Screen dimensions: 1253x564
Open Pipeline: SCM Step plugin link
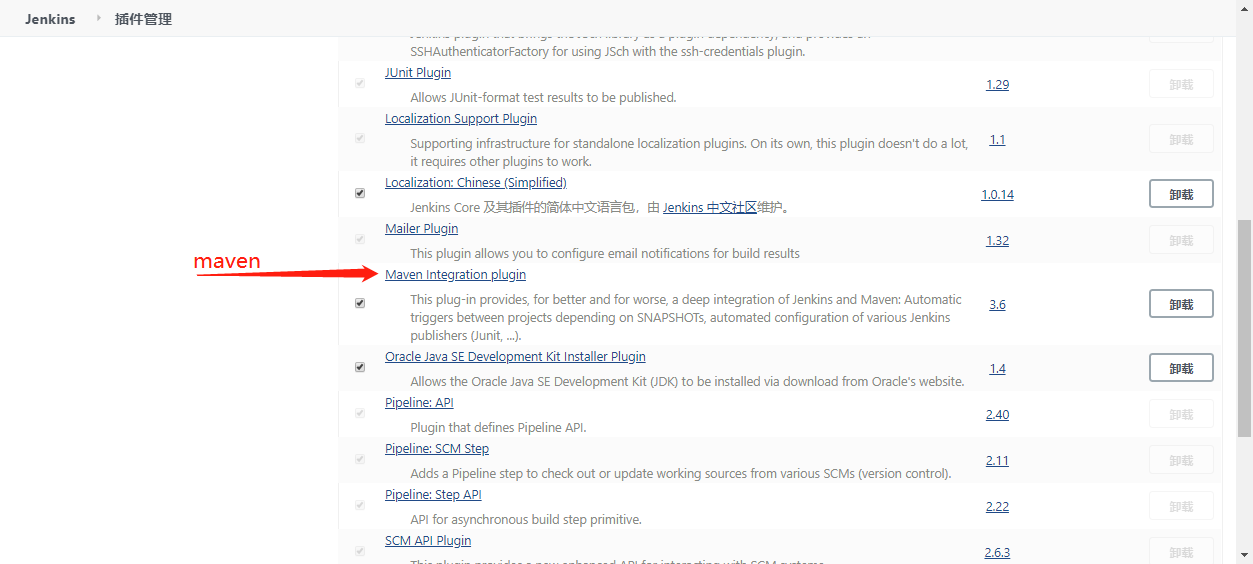tap(437, 449)
